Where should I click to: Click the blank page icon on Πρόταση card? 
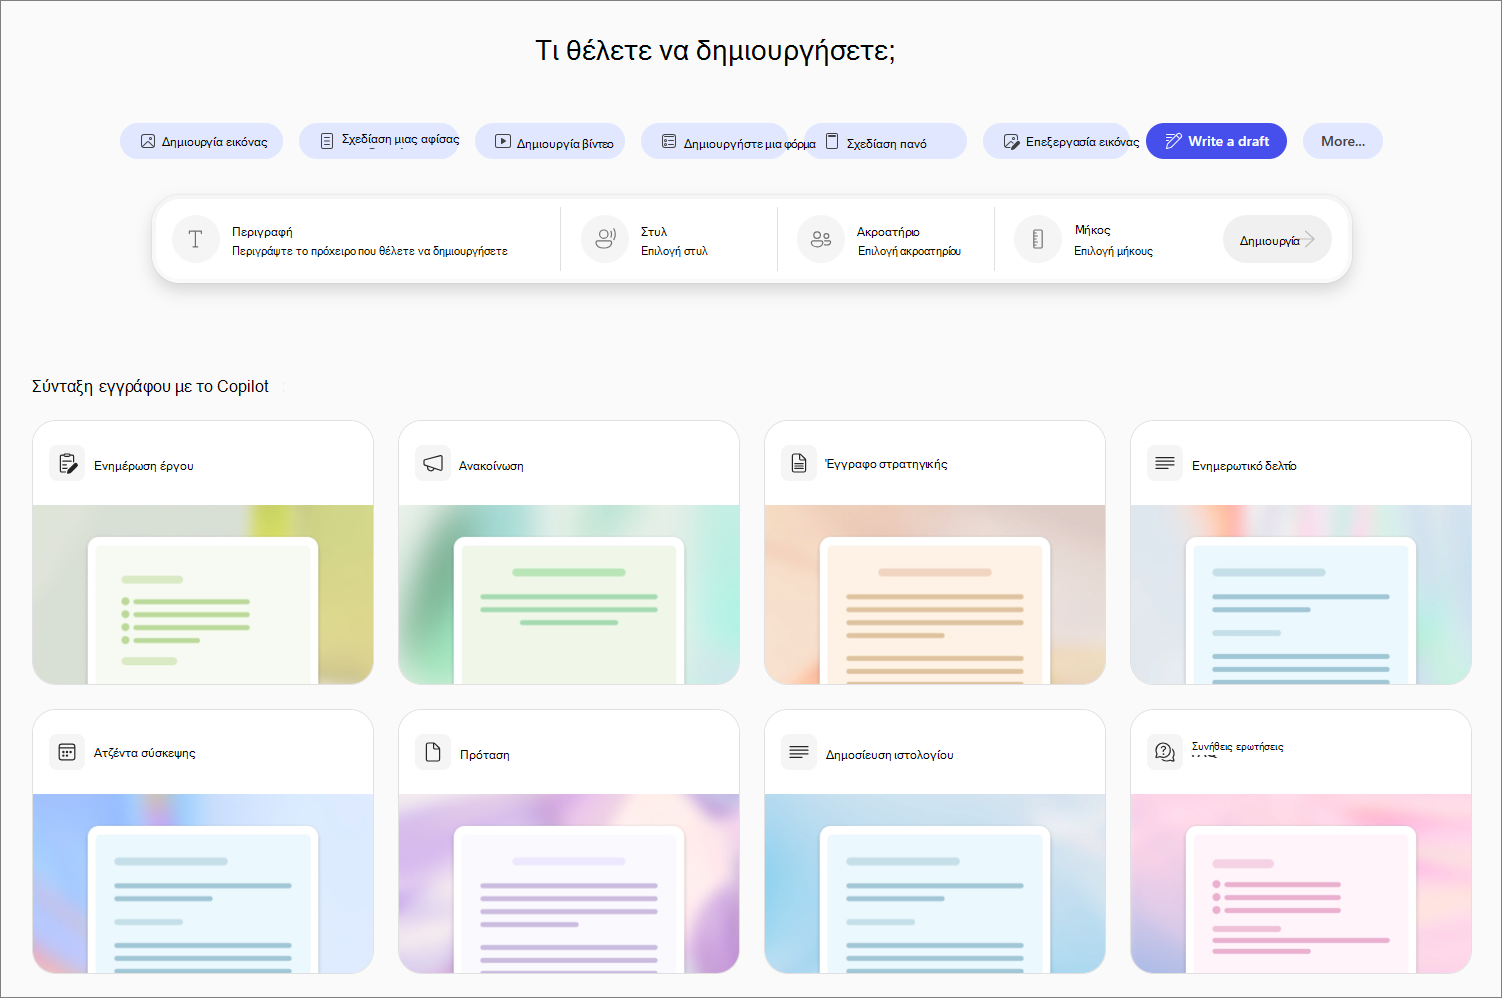tap(433, 752)
